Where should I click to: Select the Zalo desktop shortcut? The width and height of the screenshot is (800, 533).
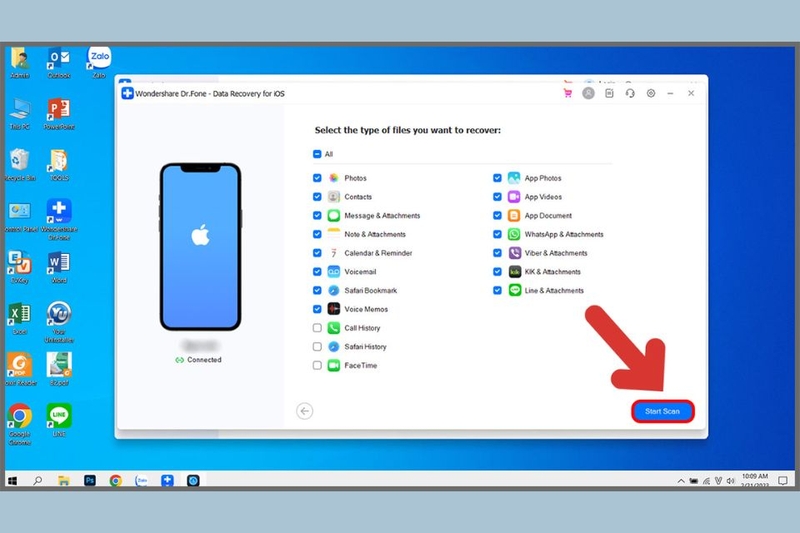pos(99,63)
